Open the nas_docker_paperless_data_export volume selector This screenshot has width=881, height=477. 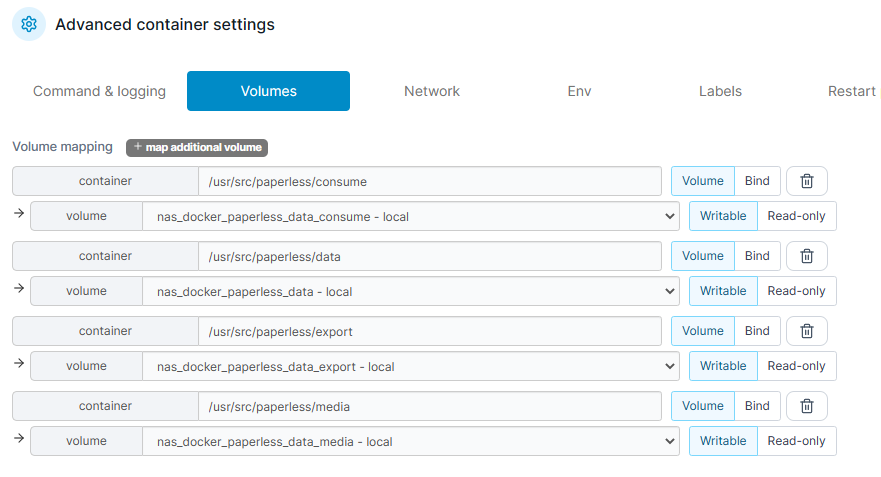[411, 366]
